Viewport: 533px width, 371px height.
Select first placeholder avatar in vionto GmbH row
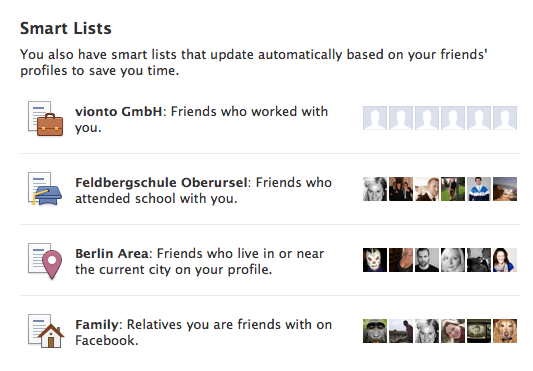[375, 118]
